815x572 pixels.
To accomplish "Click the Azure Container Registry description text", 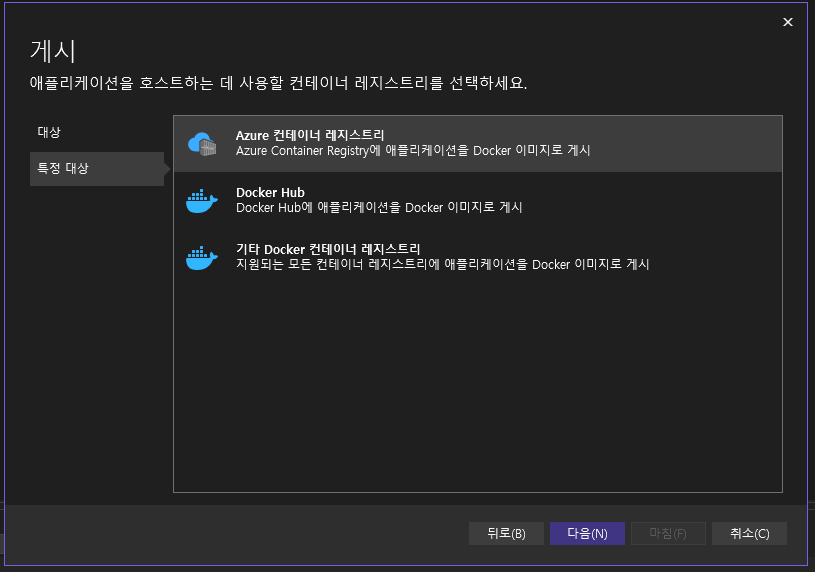I will [413, 151].
